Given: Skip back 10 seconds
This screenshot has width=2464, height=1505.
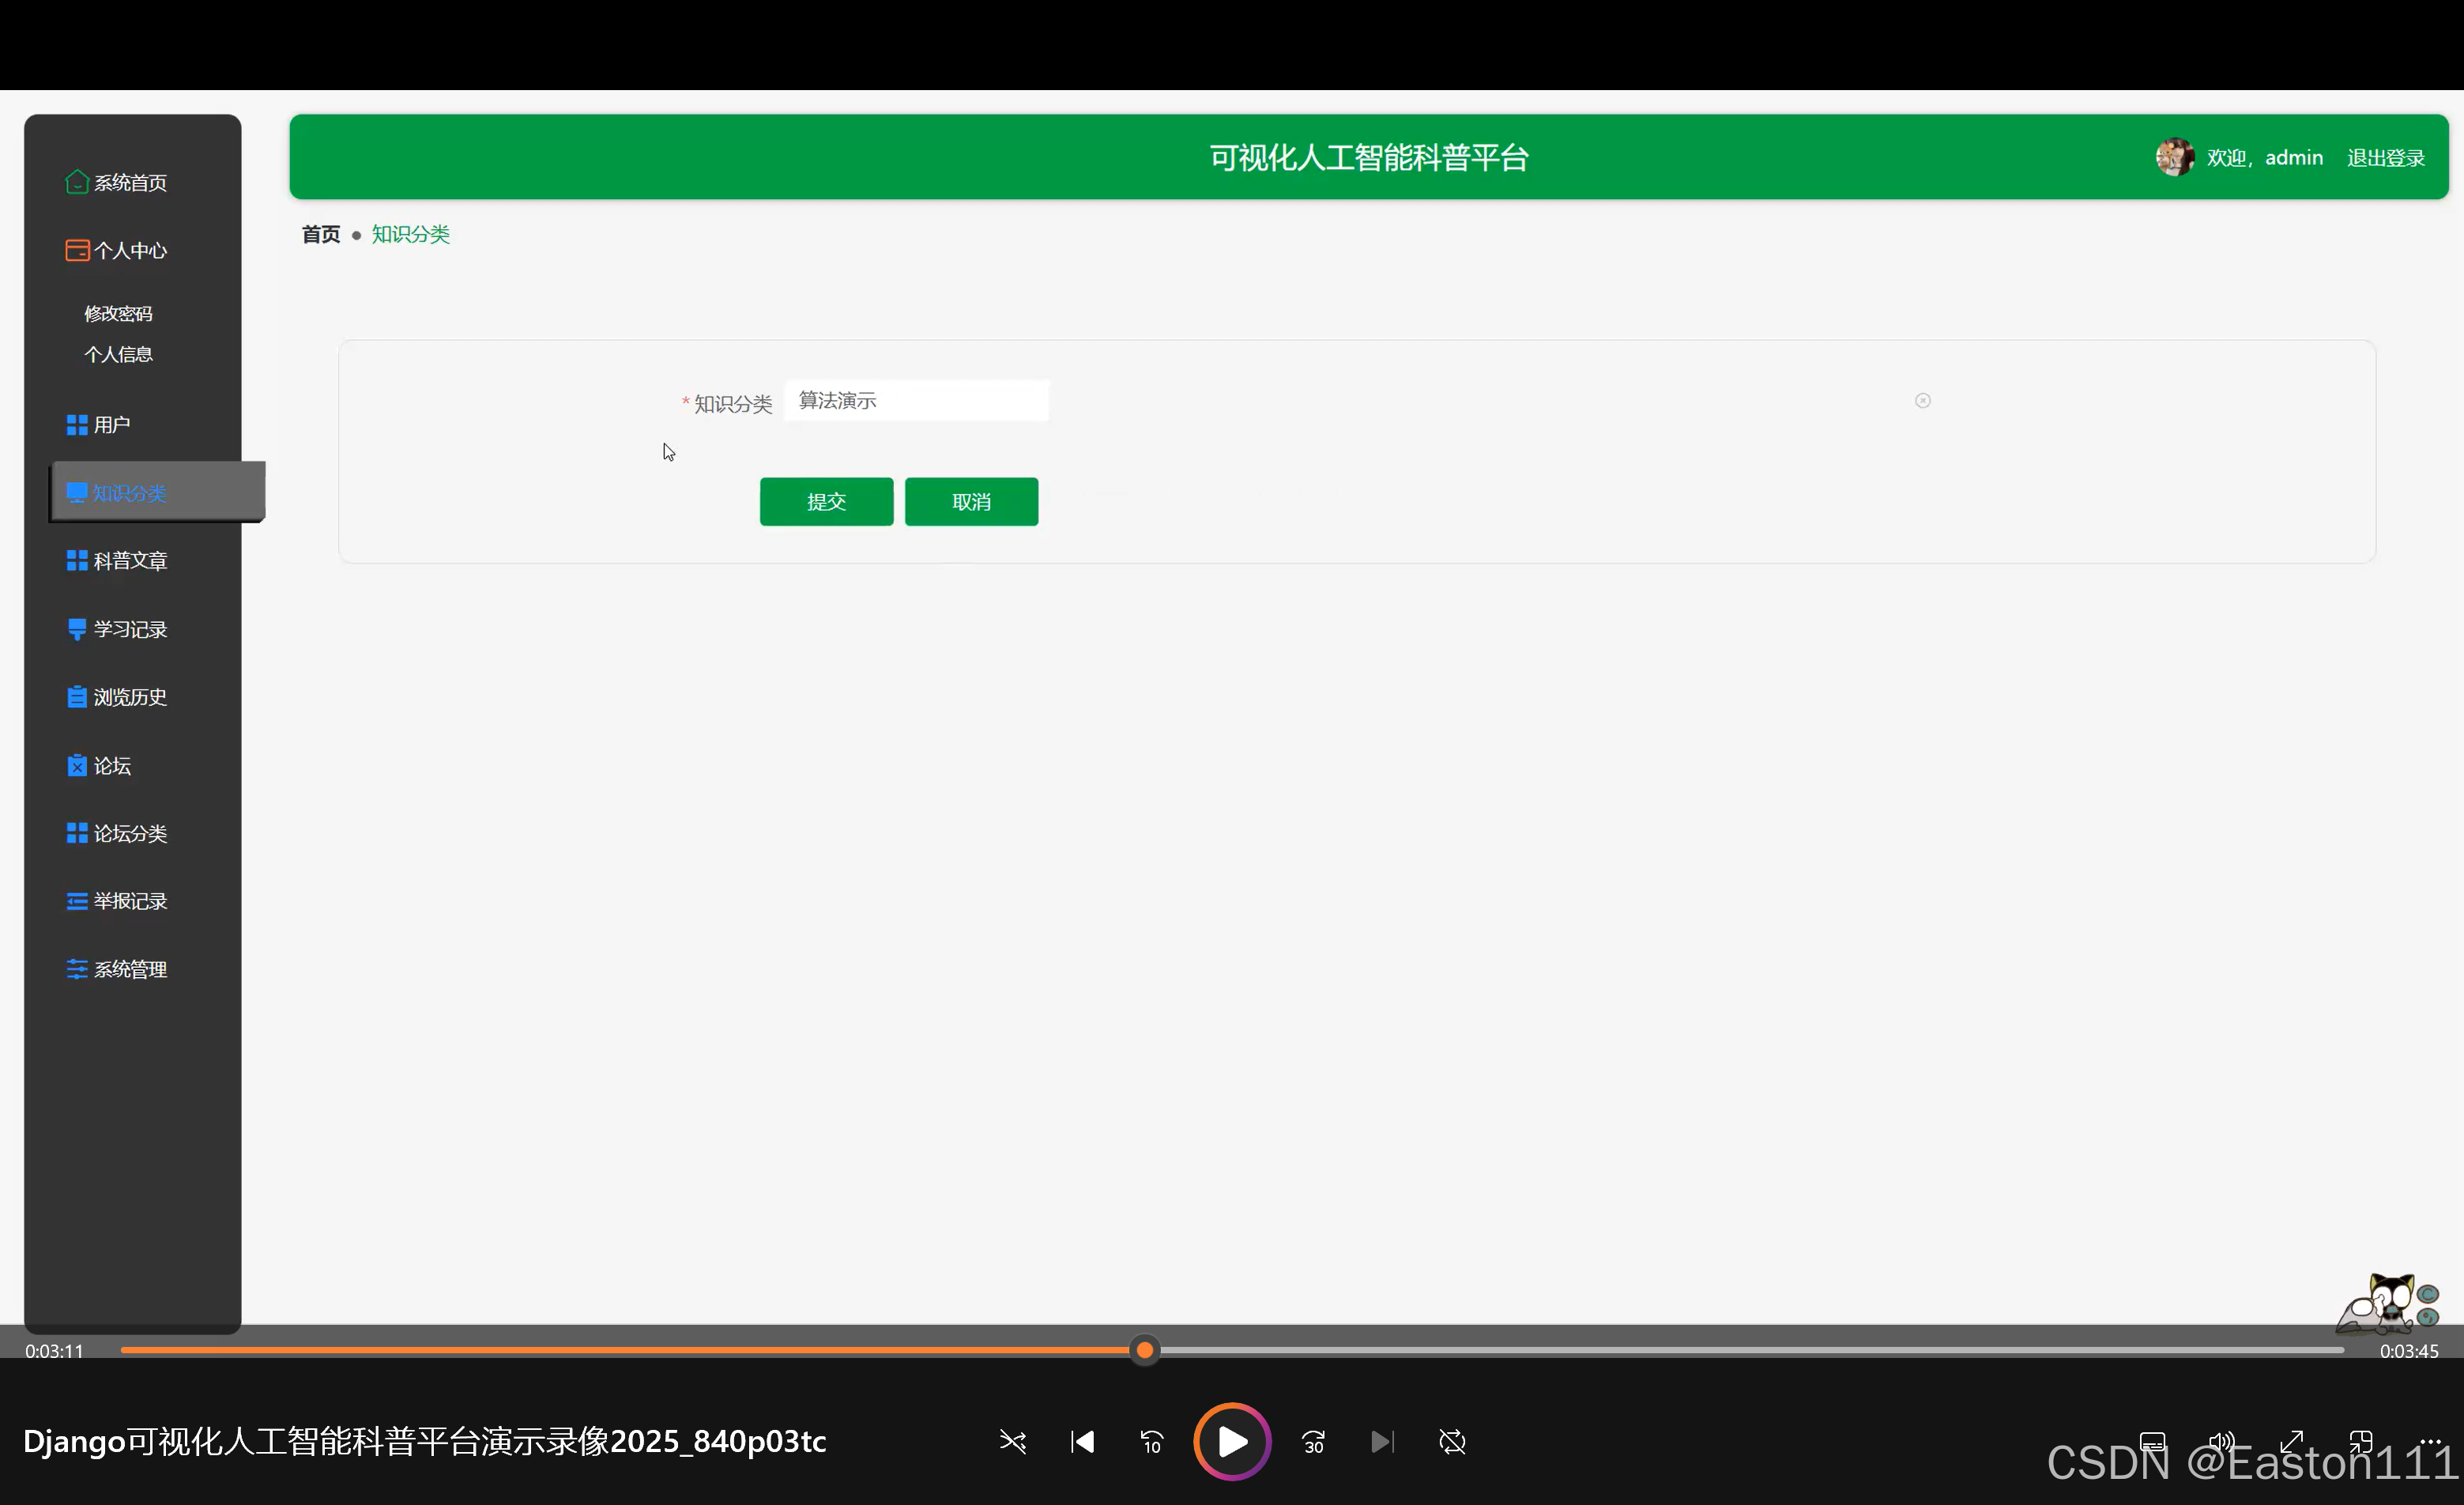Looking at the screenshot, I should [x=1152, y=1441].
